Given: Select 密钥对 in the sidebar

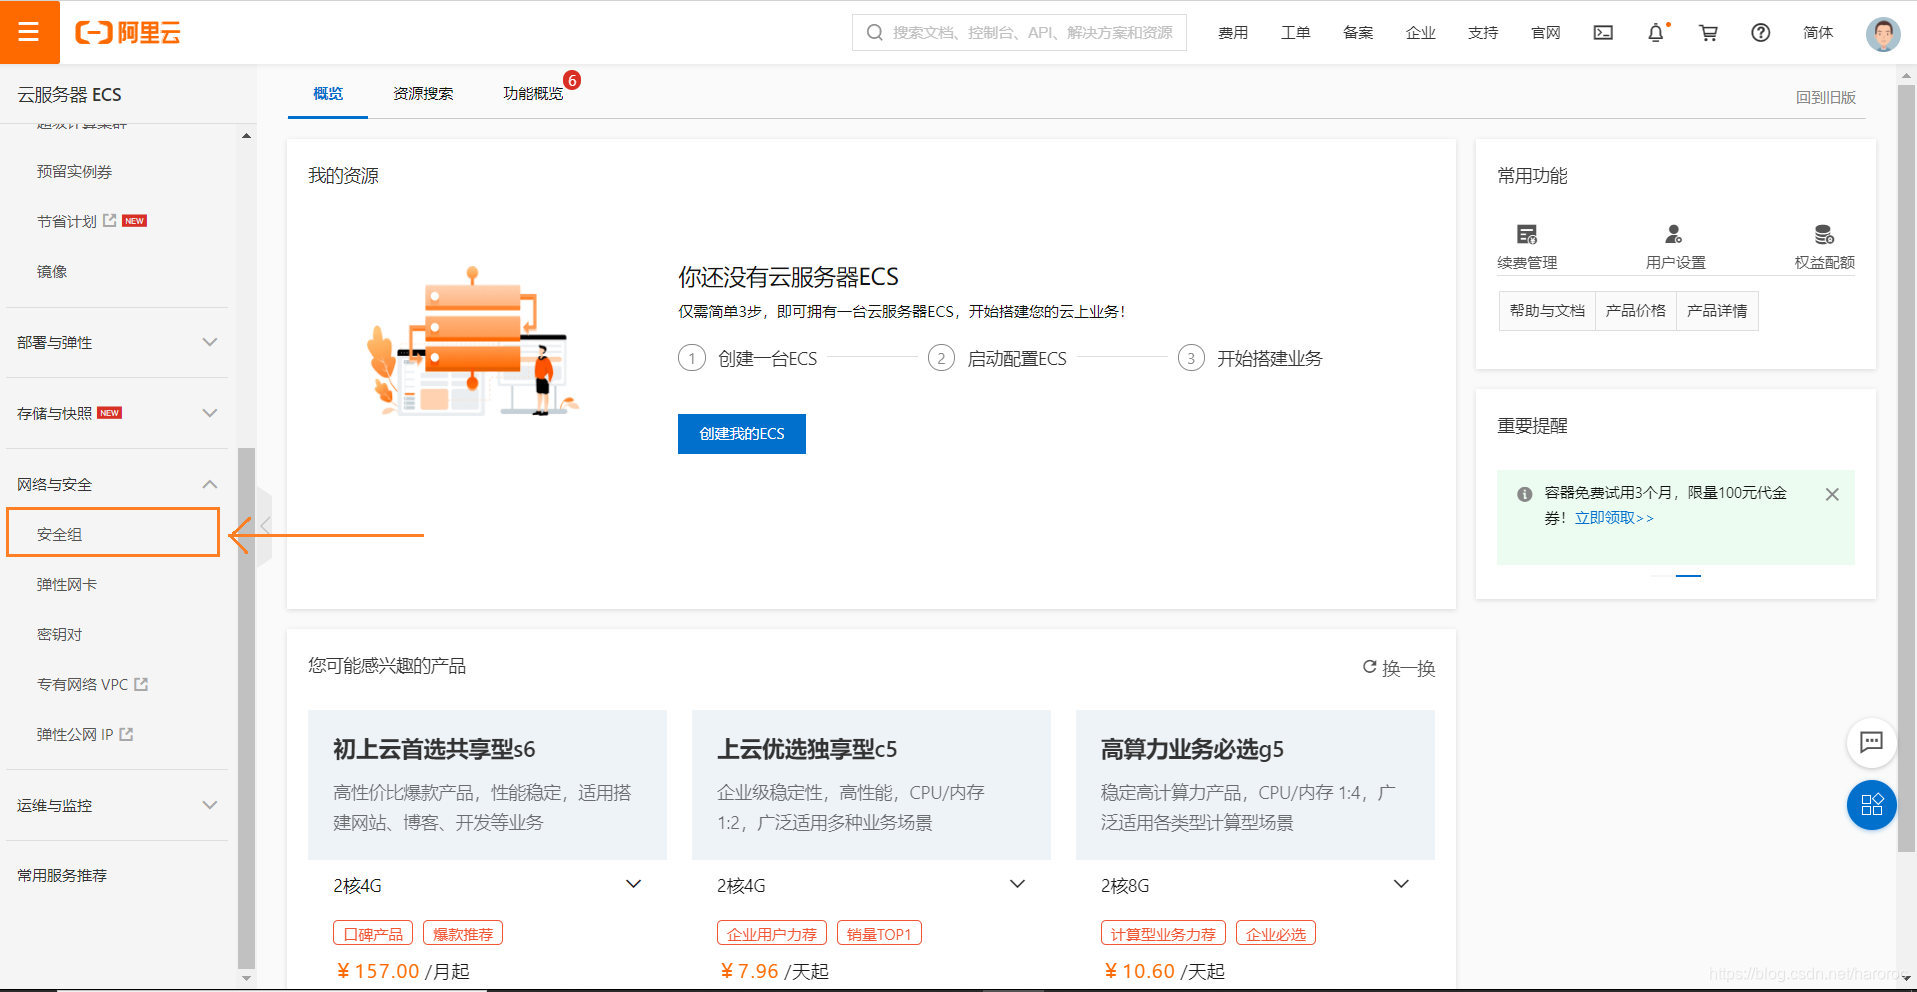Looking at the screenshot, I should coord(60,634).
